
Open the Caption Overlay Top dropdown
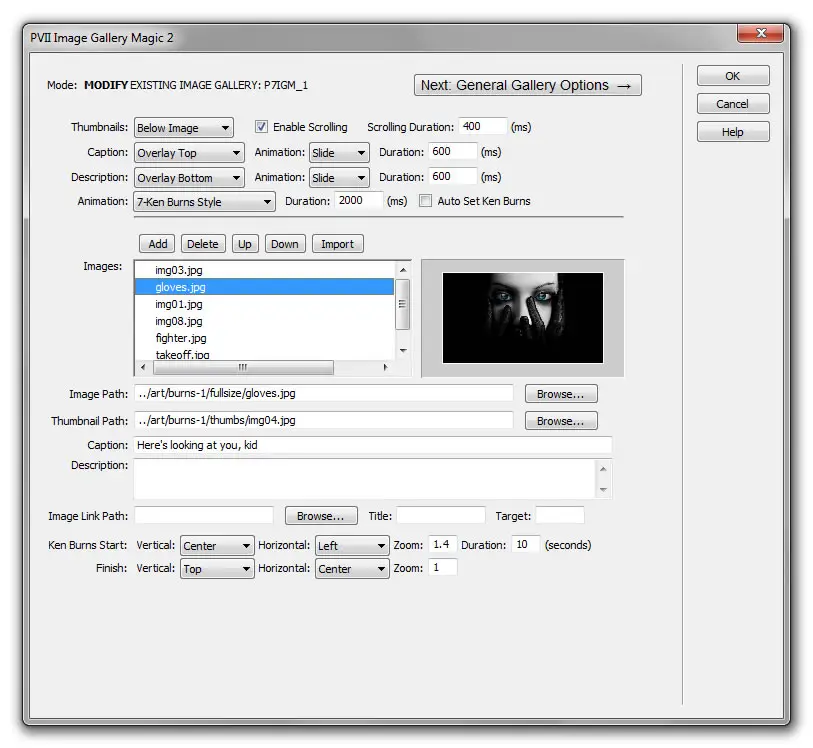point(189,153)
